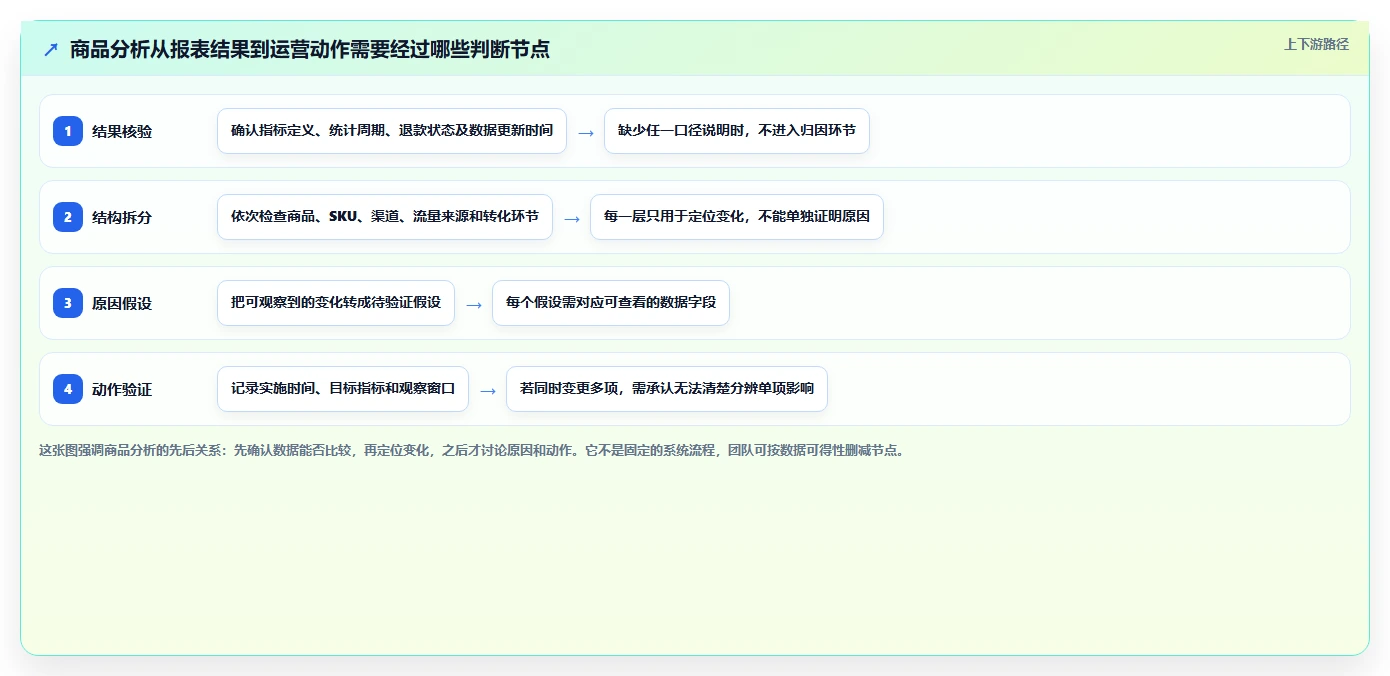Select the 动作验证 step label
Image resolution: width=1390 pixels, height=676 pixels.
pyautogui.click(x=122, y=389)
